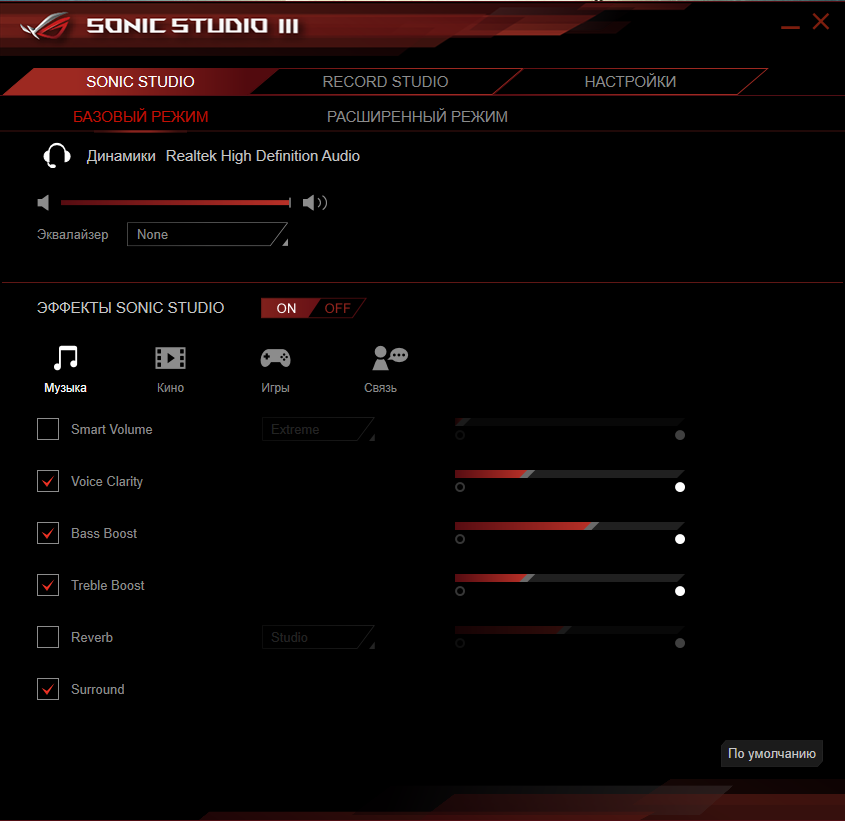Viewport: 845px width, 821px height.
Task: Open the Эквалайзер None dropdown
Action: click(207, 234)
